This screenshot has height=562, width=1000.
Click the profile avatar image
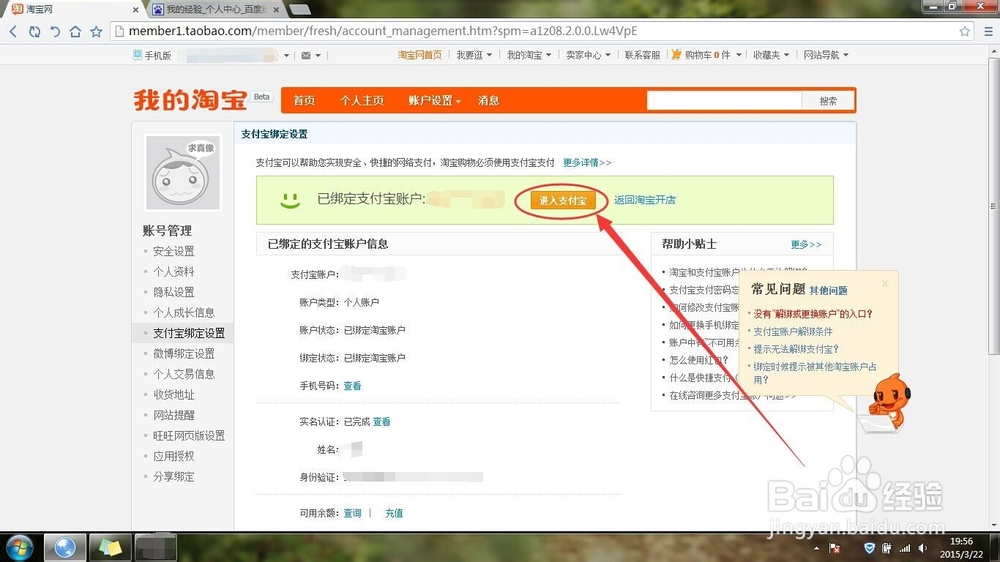point(182,173)
